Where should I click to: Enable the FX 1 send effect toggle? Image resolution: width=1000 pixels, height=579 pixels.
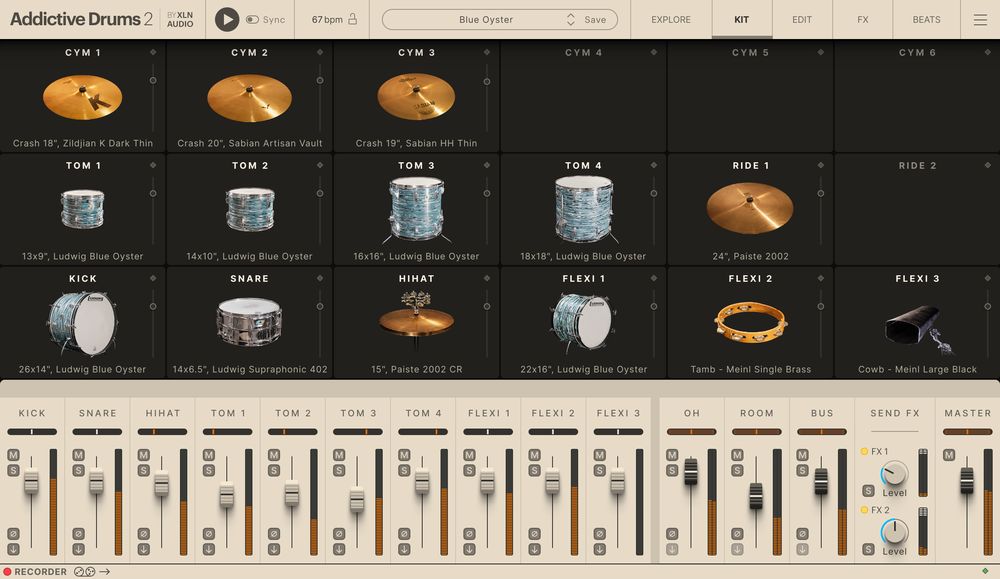(x=863, y=450)
